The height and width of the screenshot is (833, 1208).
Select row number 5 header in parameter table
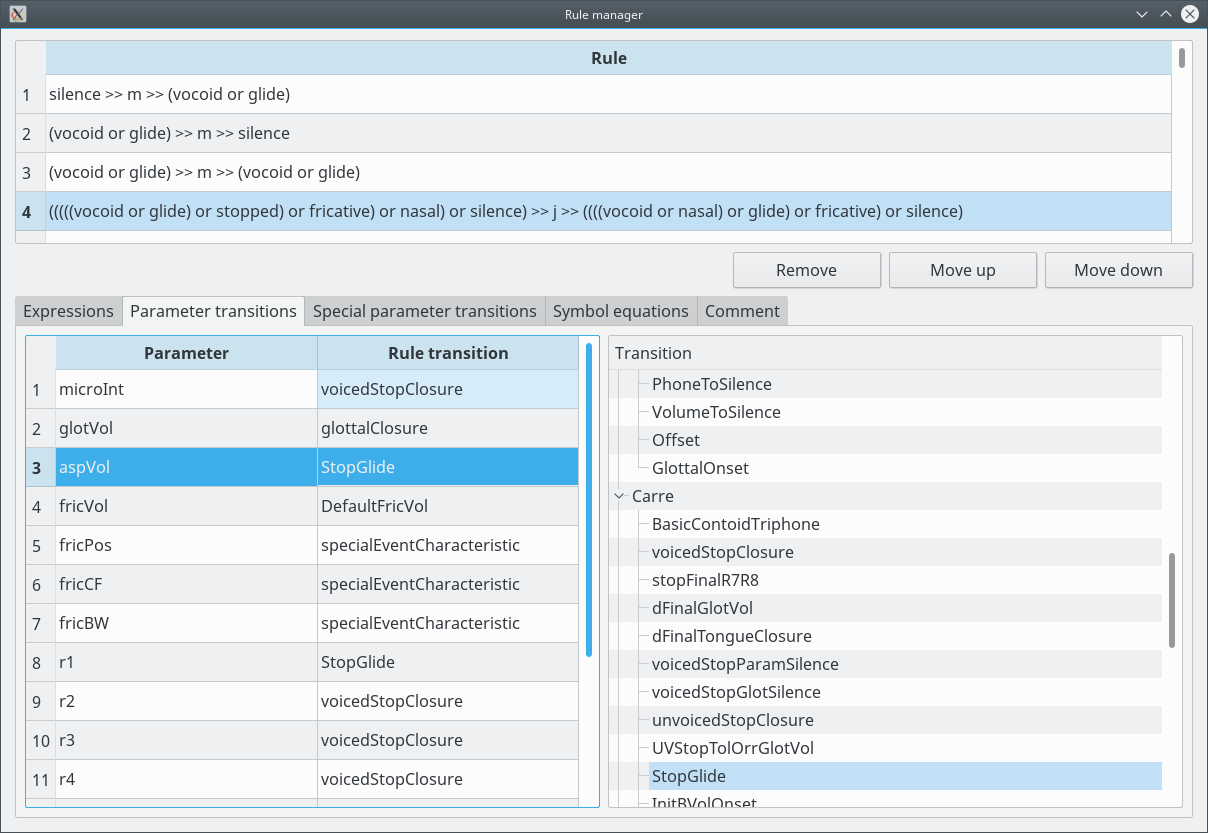click(41, 545)
